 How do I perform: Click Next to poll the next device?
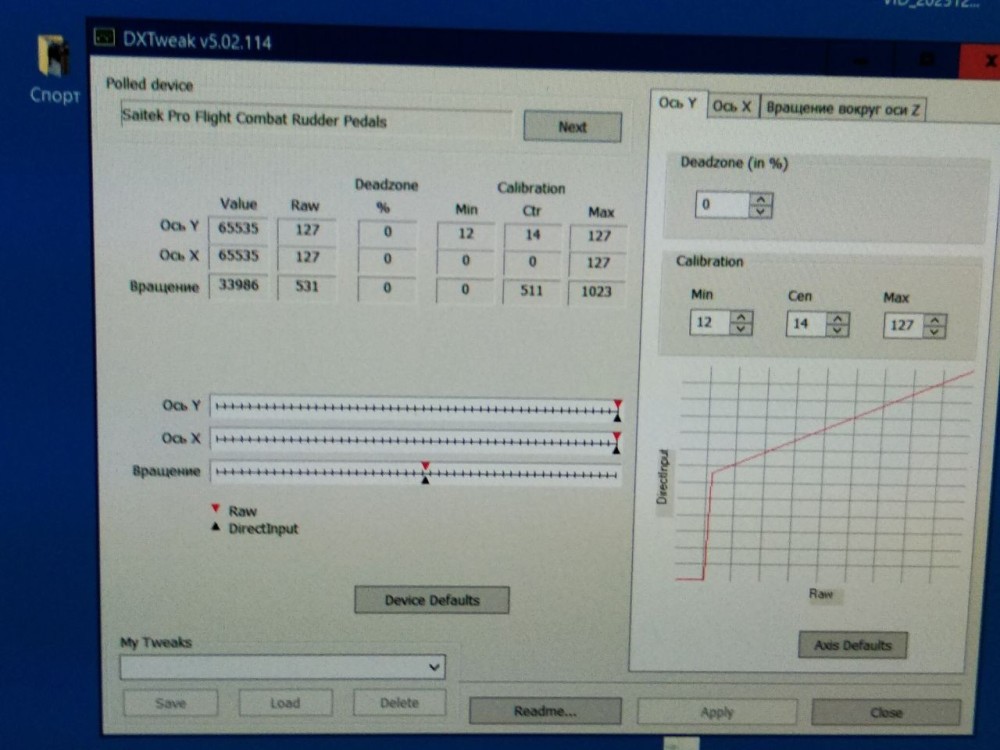pyautogui.click(x=572, y=127)
